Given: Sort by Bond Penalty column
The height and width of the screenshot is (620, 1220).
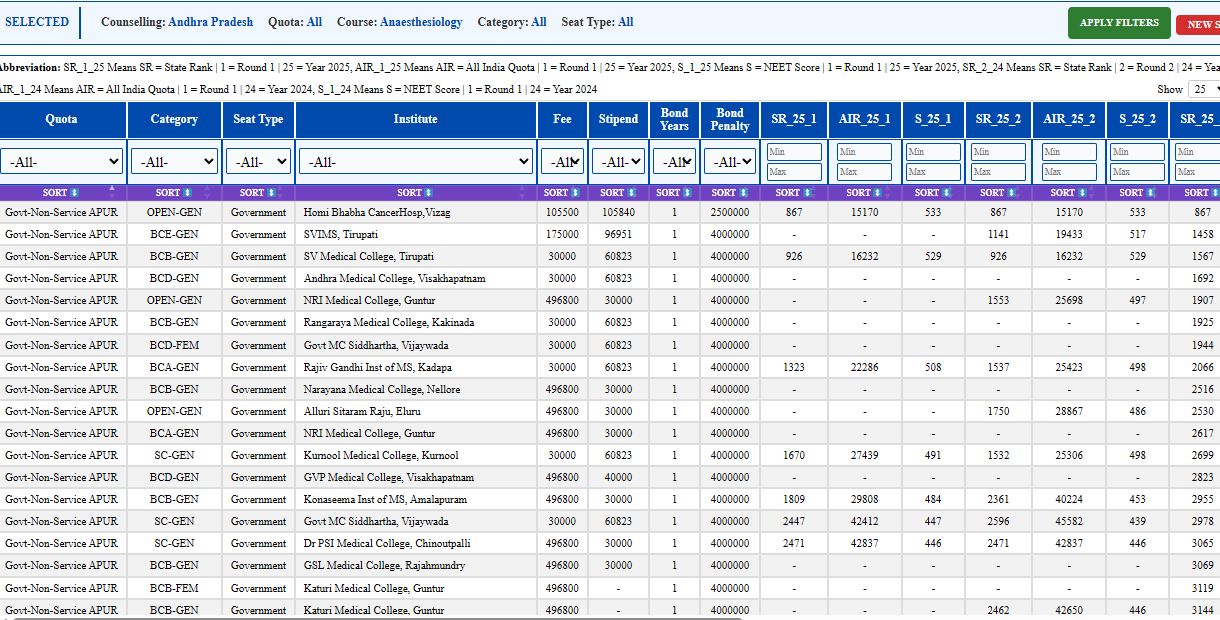Looking at the screenshot, I should (x=729, y=192).
